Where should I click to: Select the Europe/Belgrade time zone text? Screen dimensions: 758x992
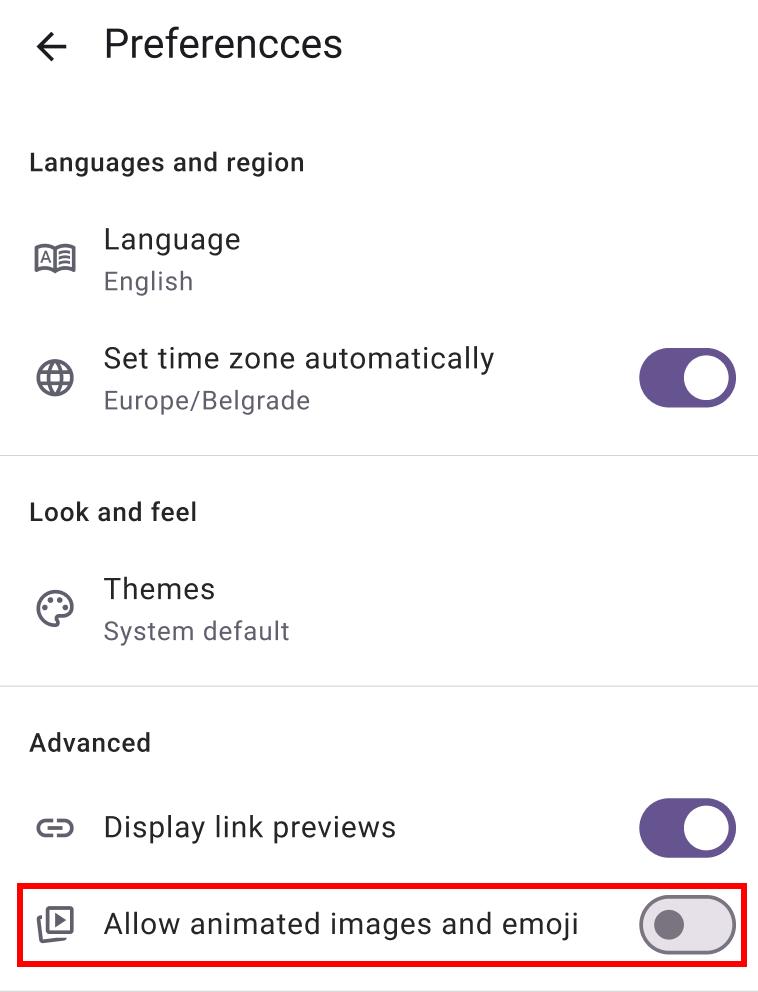(207, 401)
